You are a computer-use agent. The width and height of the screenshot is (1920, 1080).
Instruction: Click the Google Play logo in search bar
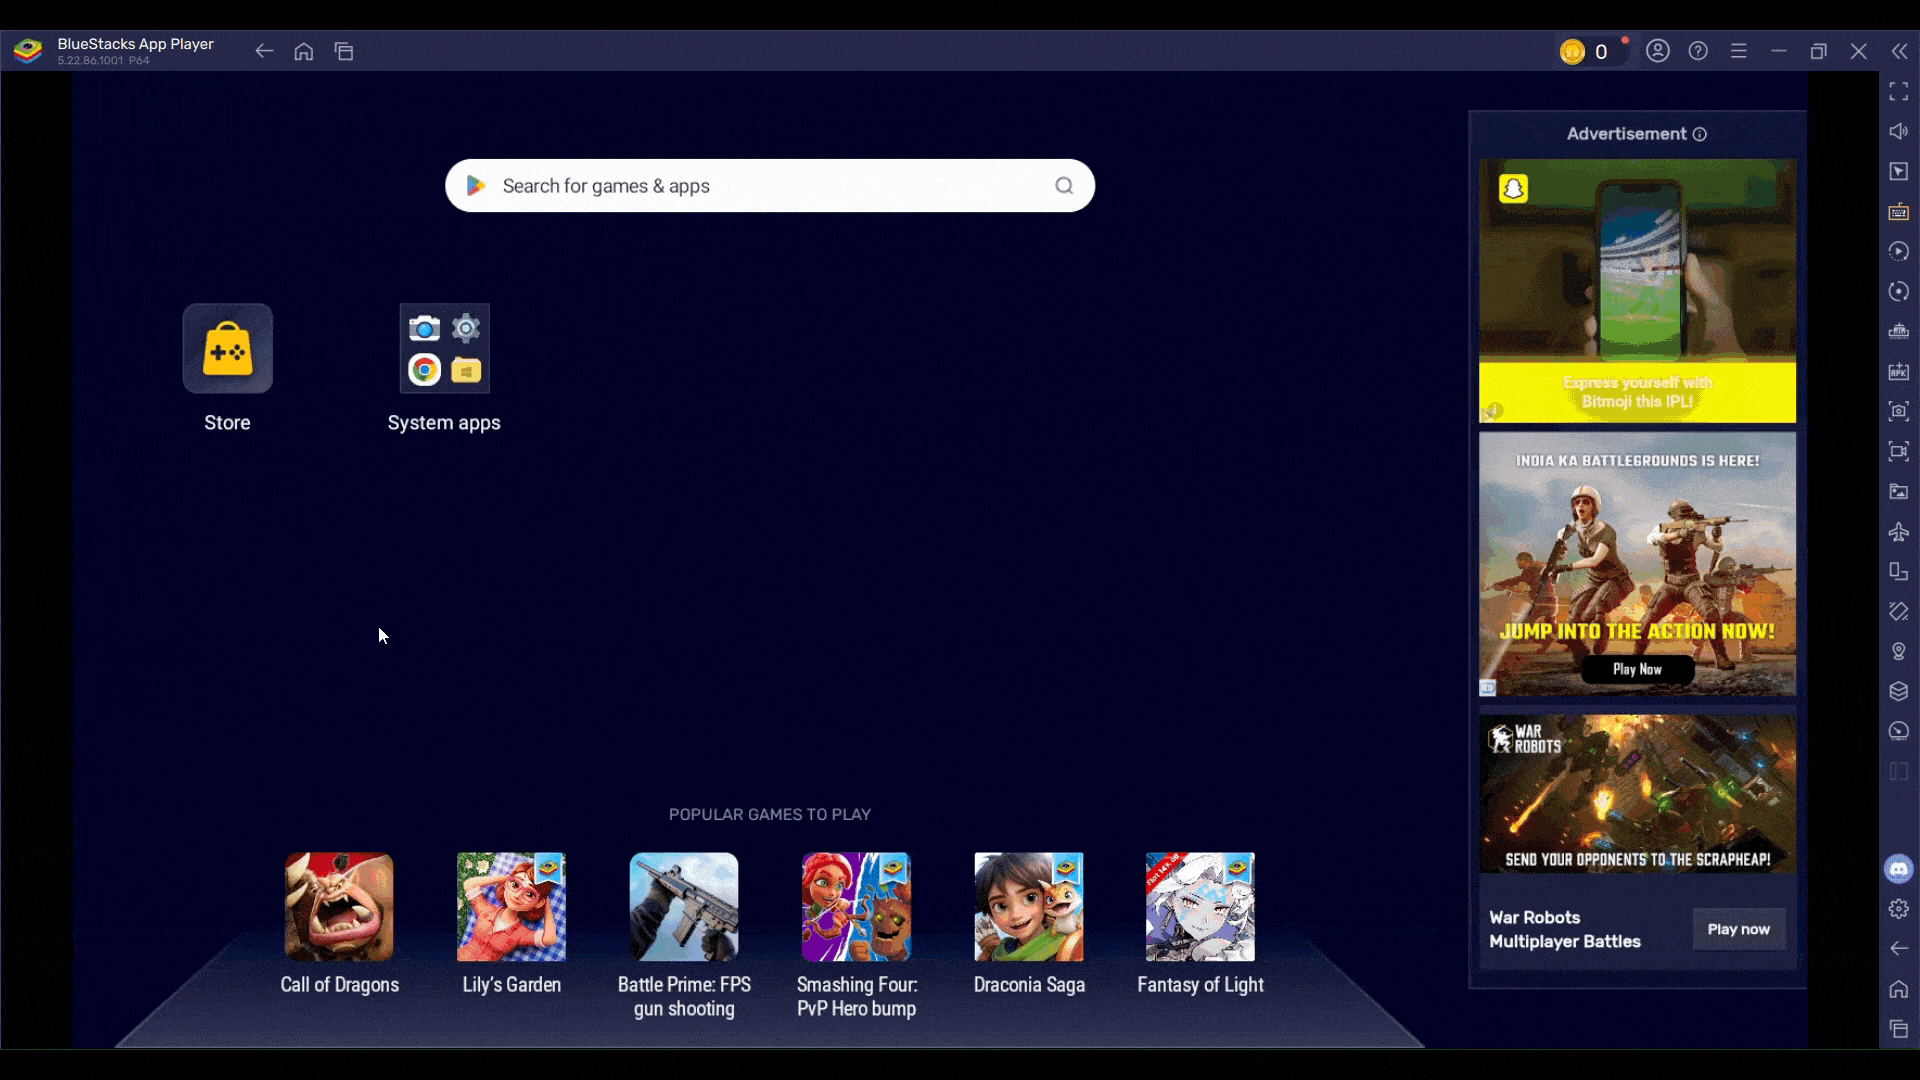pos(476,186)
